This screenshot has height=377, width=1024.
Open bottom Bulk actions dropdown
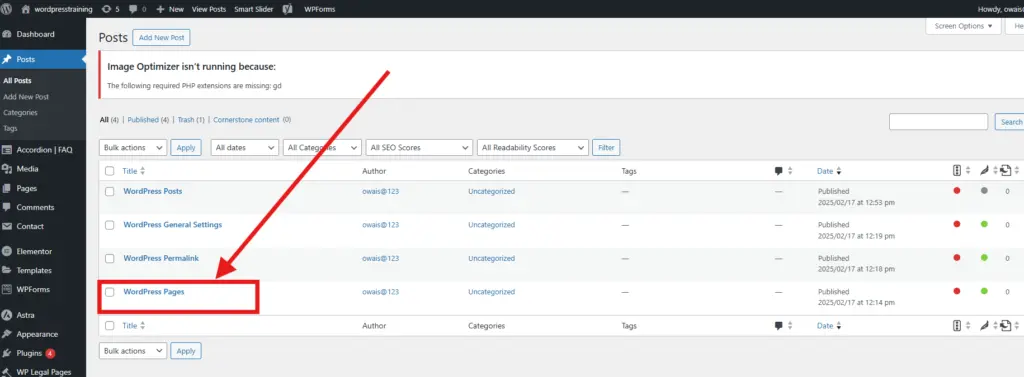pyautogui.click(x=133, y=351)
